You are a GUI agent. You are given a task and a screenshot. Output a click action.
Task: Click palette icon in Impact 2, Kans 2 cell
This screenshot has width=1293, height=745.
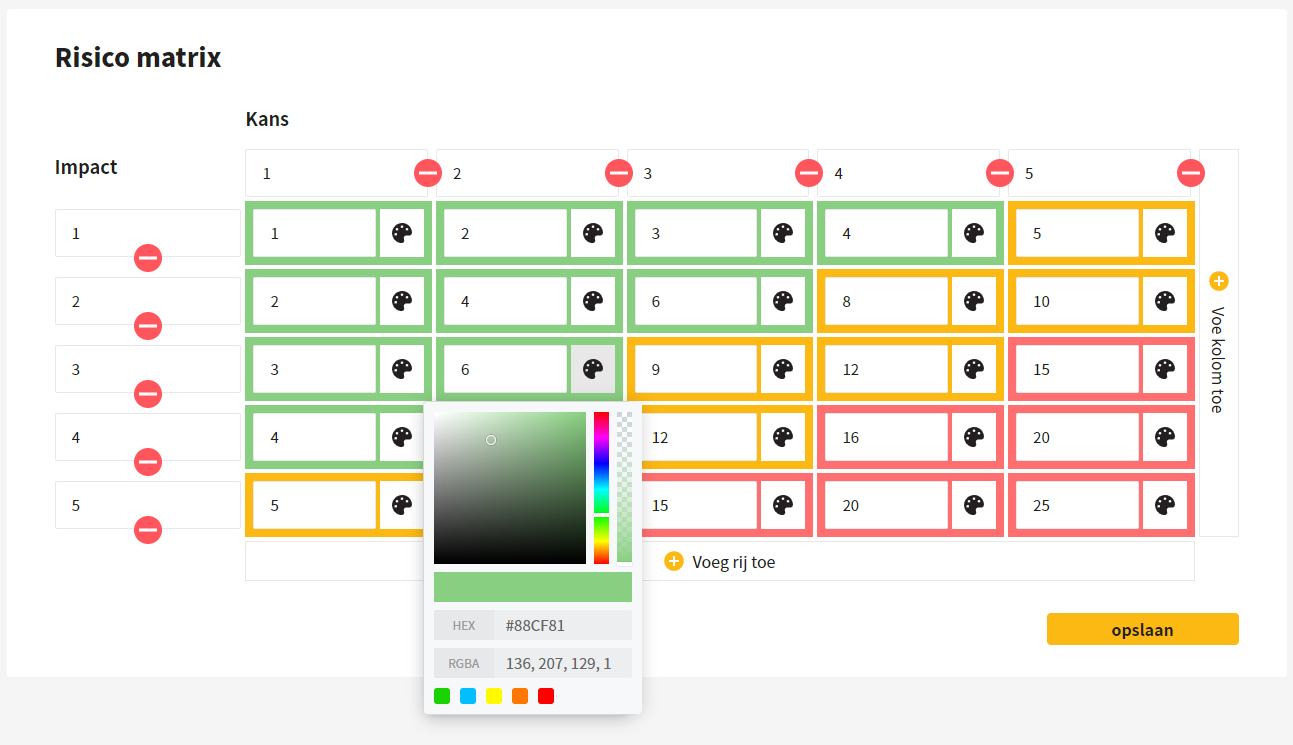[x=593, y=301]
